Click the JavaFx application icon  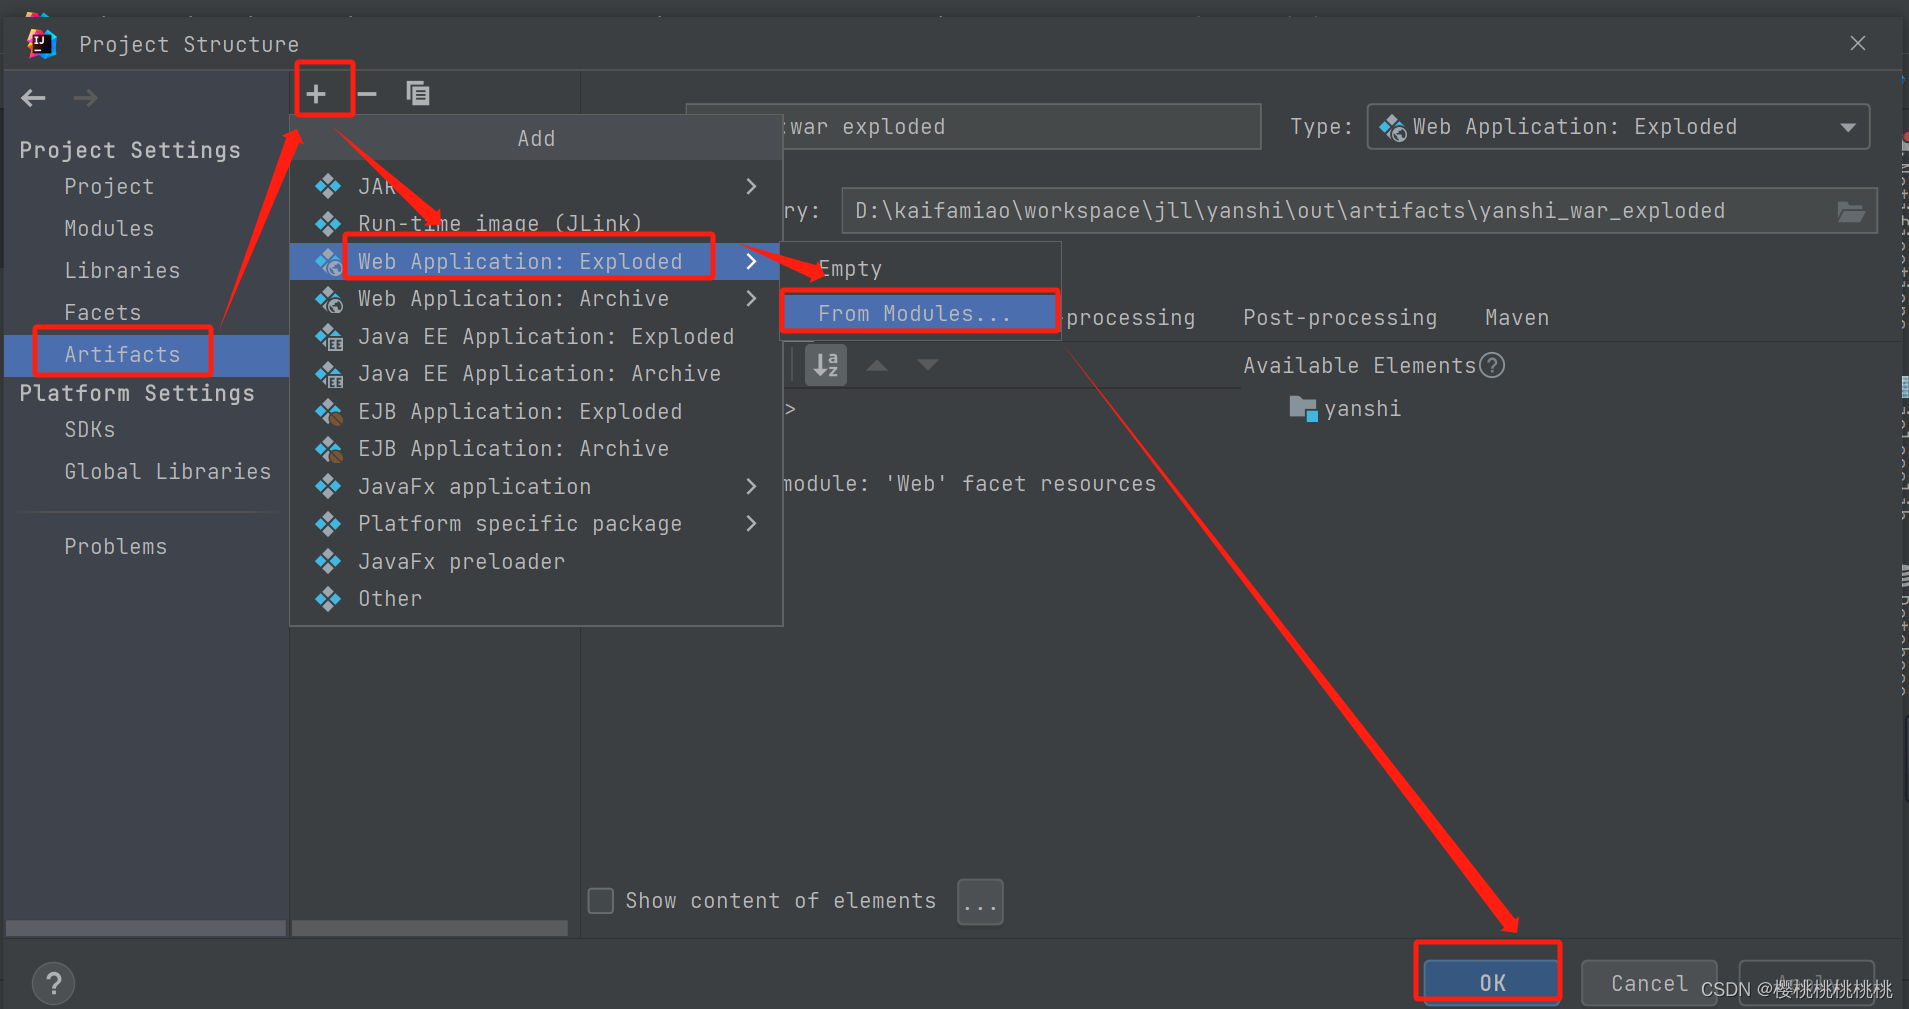pyautogui.click(x=328, y=487)
